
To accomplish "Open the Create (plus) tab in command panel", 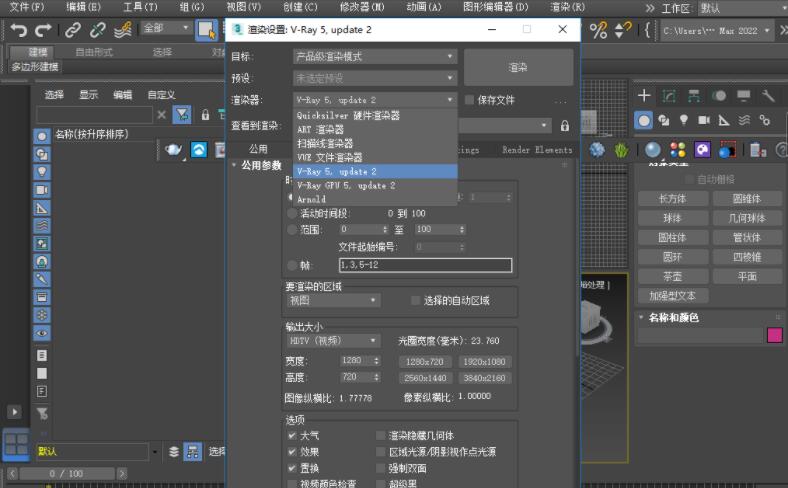I will 644,96.
